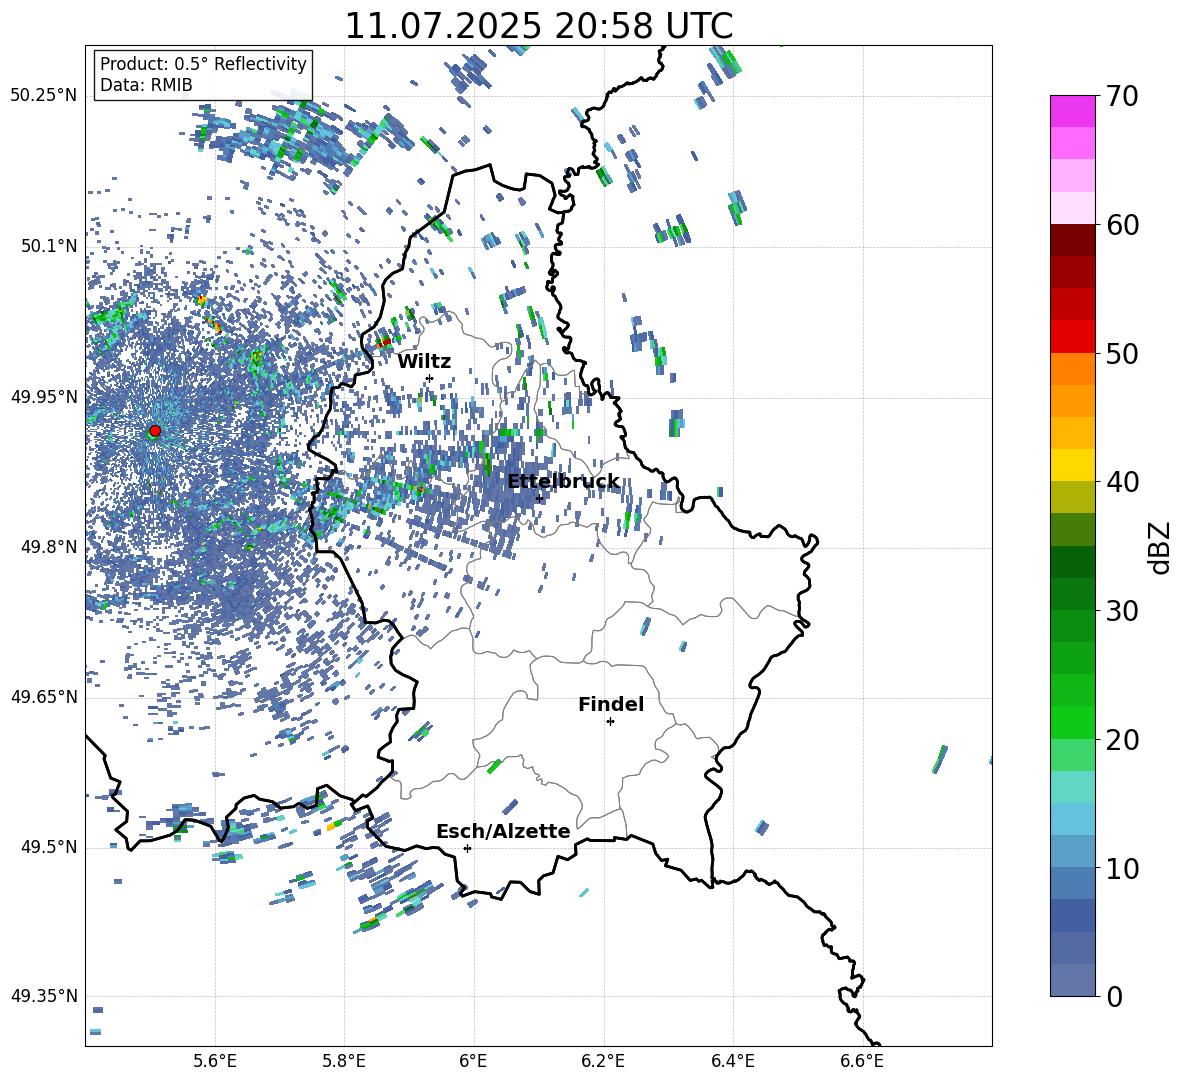This screenshot has width=1184, height=1081.
Task: Click the colorbar 40 tick label
Action: click(x=1123, y=482)
